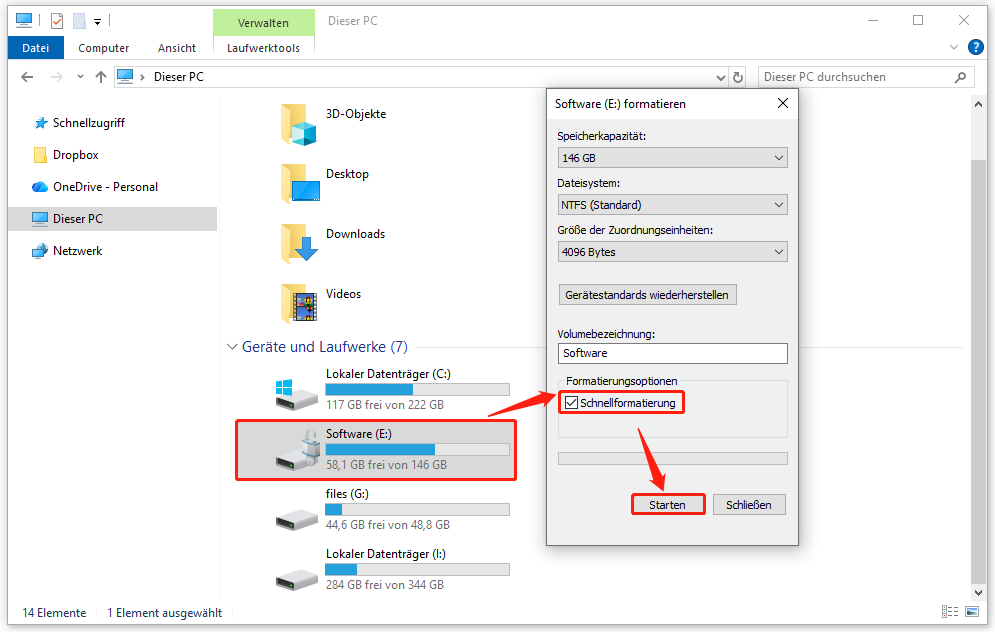Open the Desktop folder icon
This screenshot has height=632, width=995.
click(x=298, y=180)
